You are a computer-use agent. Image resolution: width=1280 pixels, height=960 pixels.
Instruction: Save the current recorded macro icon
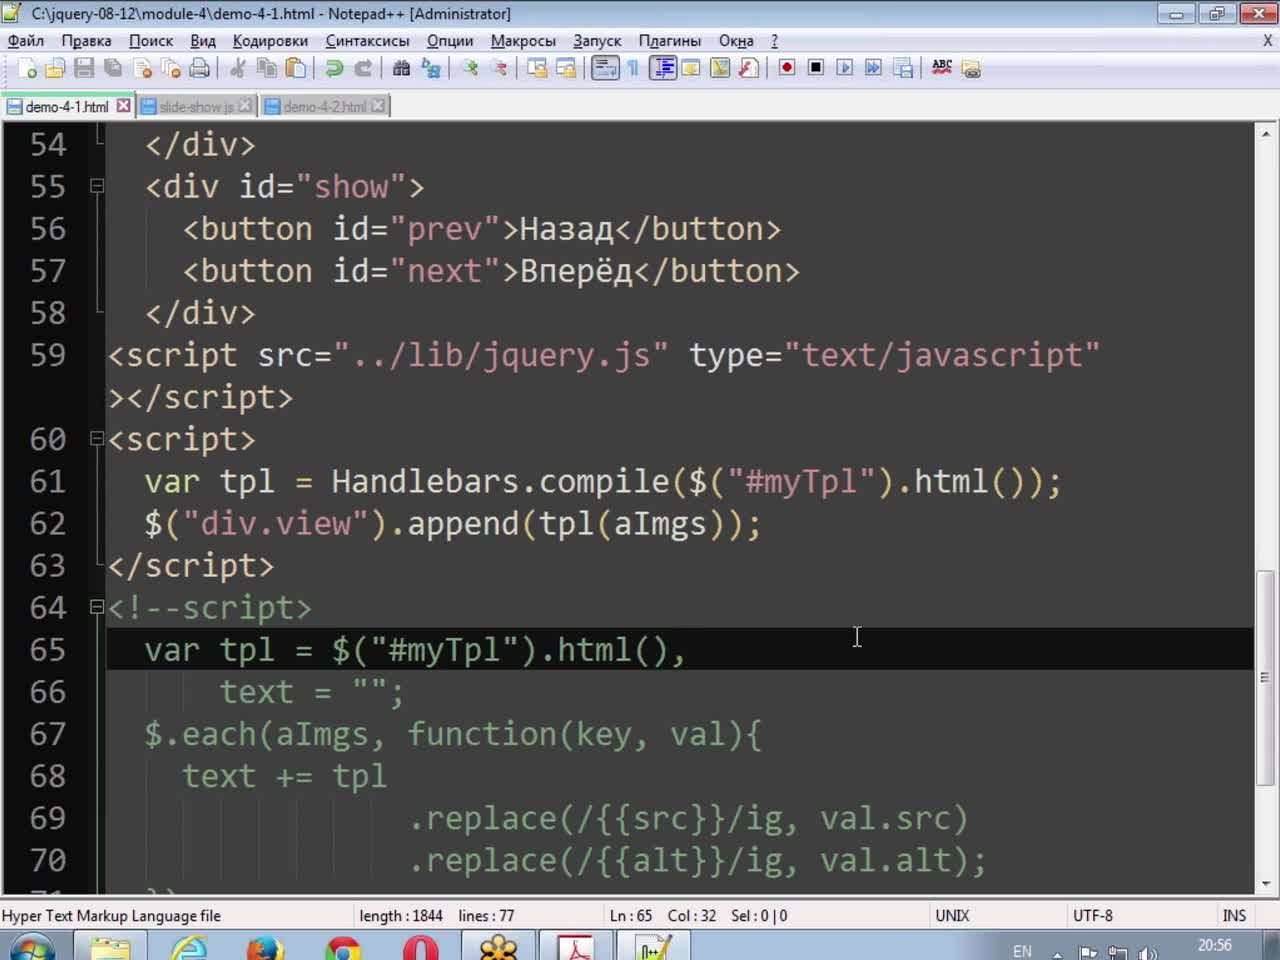click(903, 68)
